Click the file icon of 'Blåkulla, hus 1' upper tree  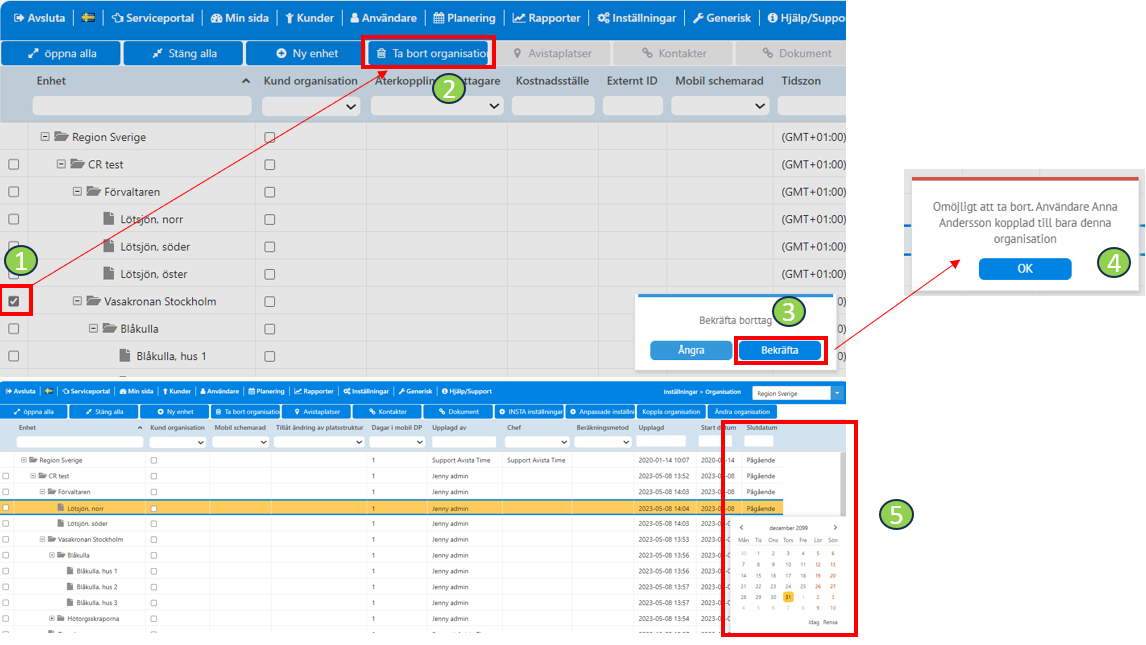coord(125,356)
